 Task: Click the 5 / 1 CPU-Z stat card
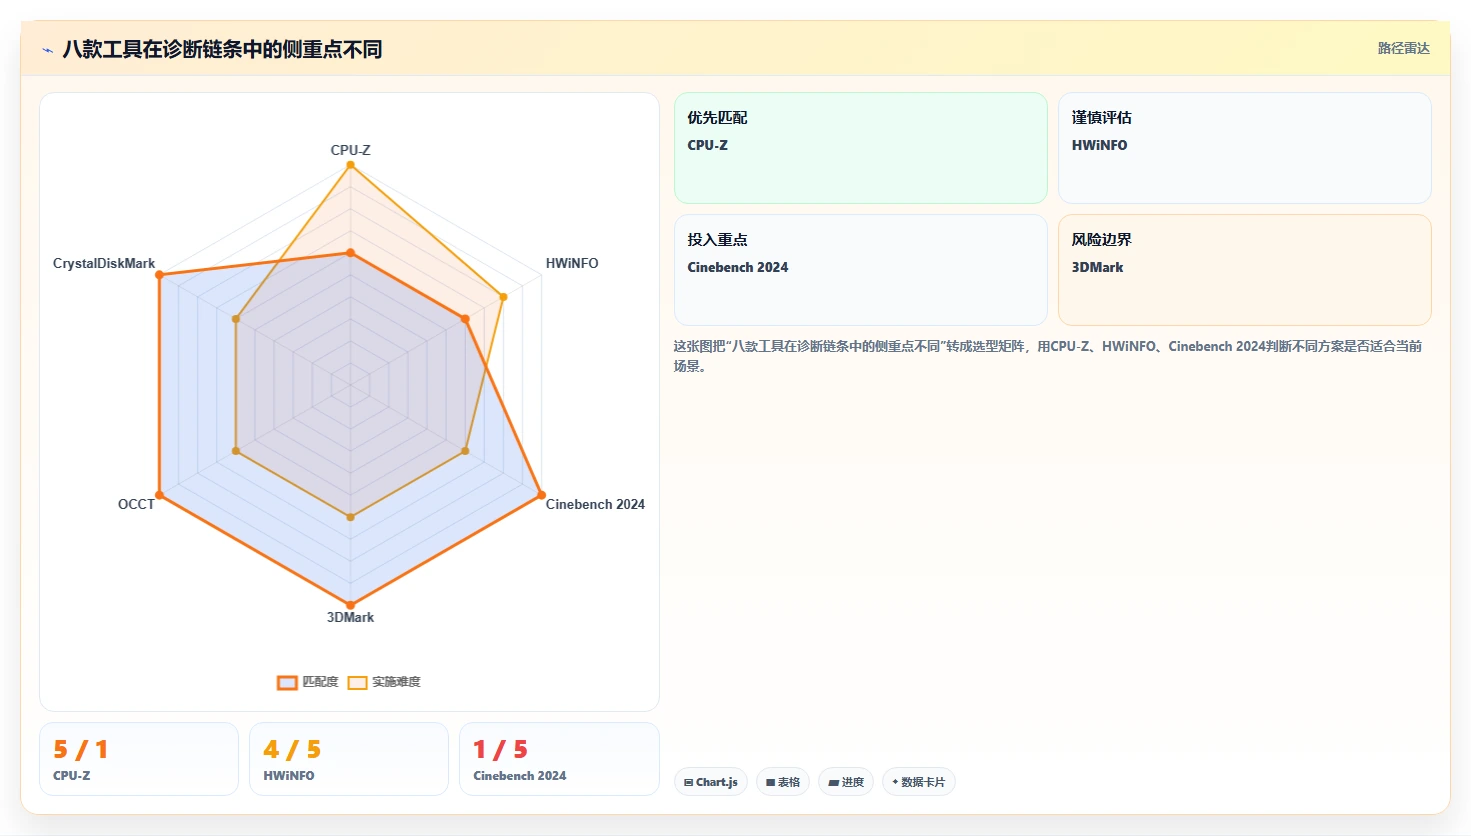(139, 759)
